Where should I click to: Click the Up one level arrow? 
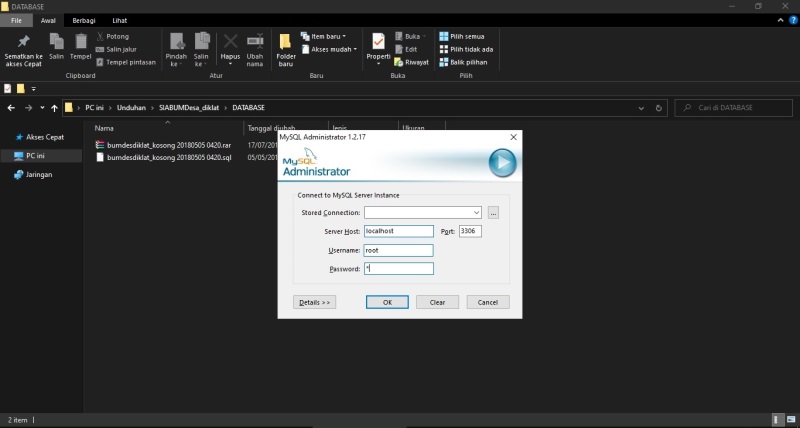pyautogui.click(x=55, y=108)
